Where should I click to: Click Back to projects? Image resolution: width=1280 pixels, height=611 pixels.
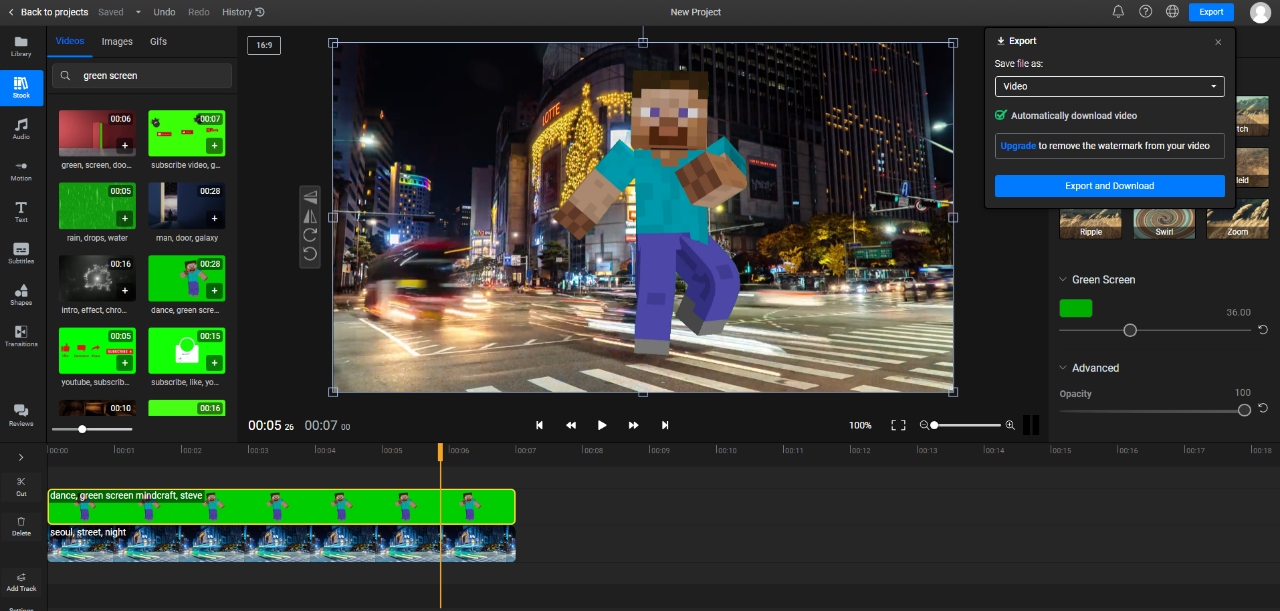[46, 12]
